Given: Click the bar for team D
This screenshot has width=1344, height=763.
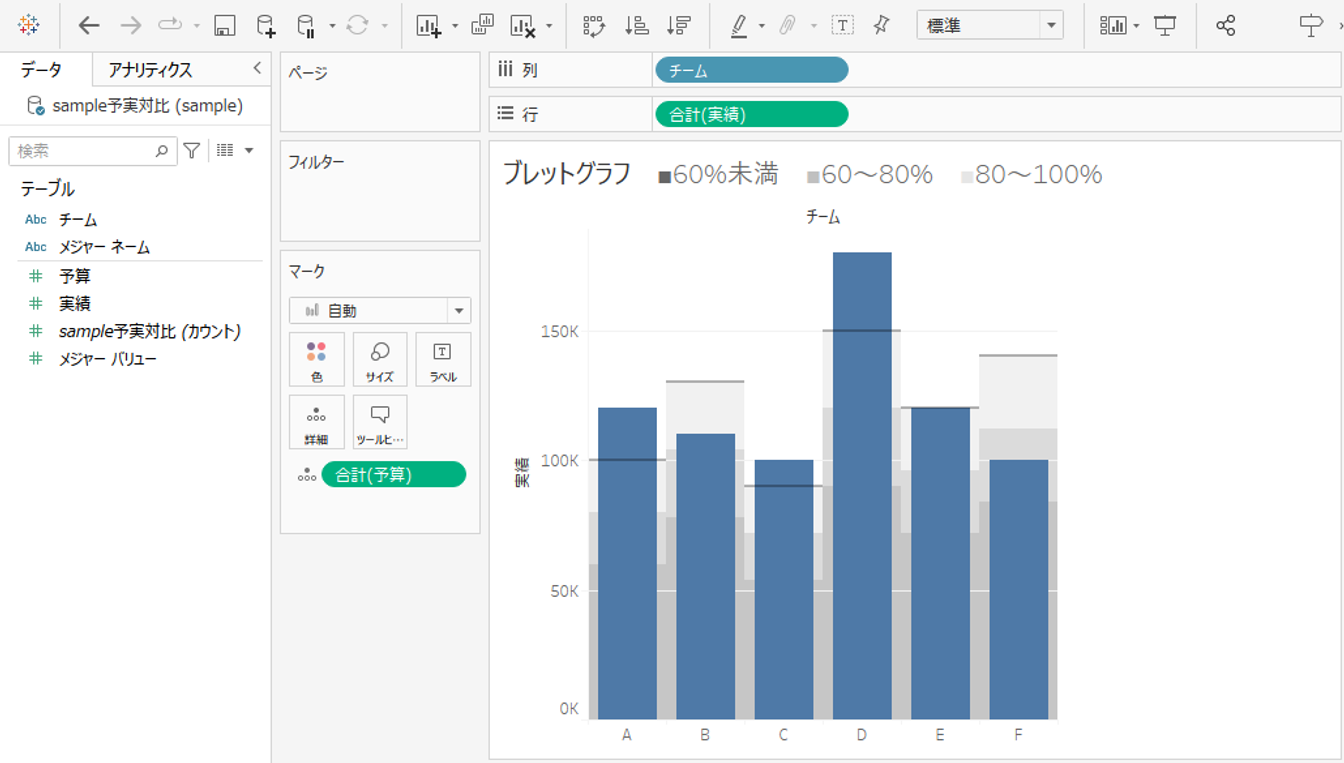Looking at the screenshot, I should [x=862, y=485].
